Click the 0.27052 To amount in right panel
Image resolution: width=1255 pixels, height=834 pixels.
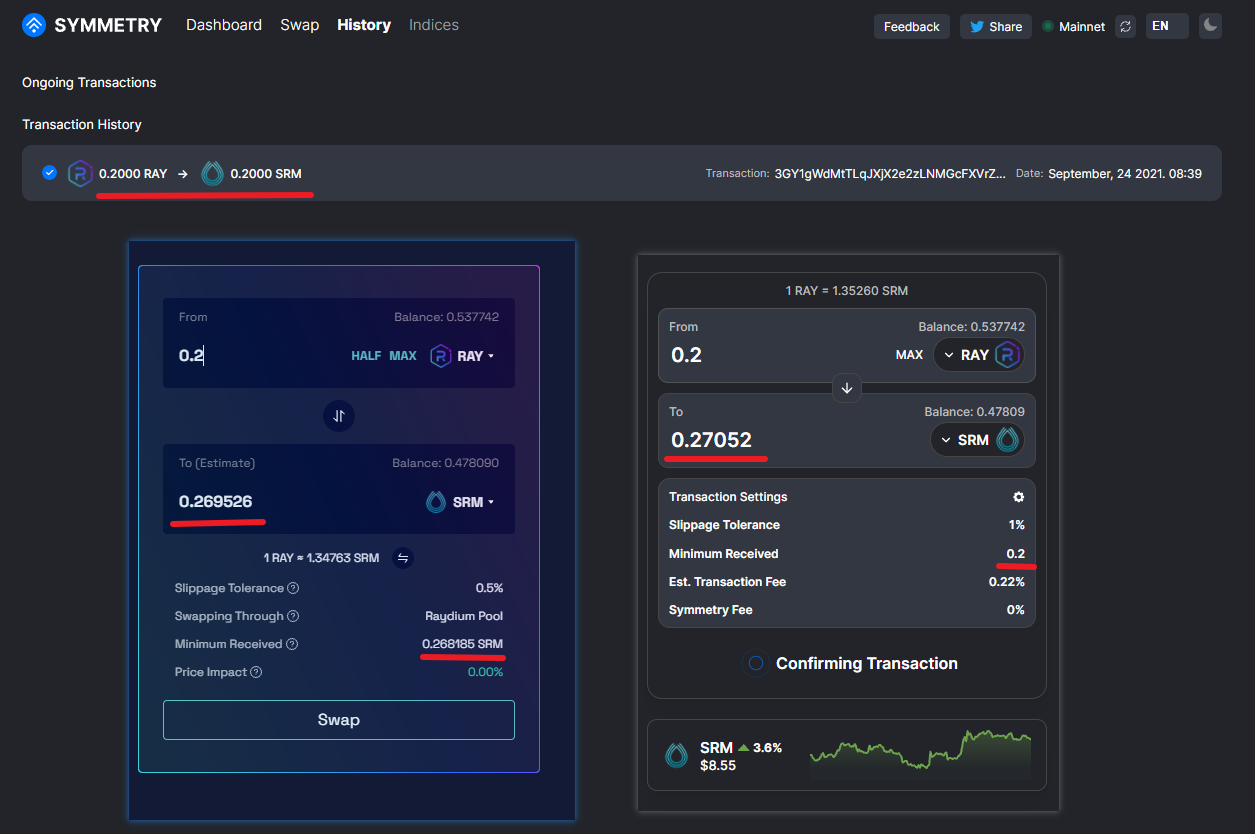tap(712, 440)
